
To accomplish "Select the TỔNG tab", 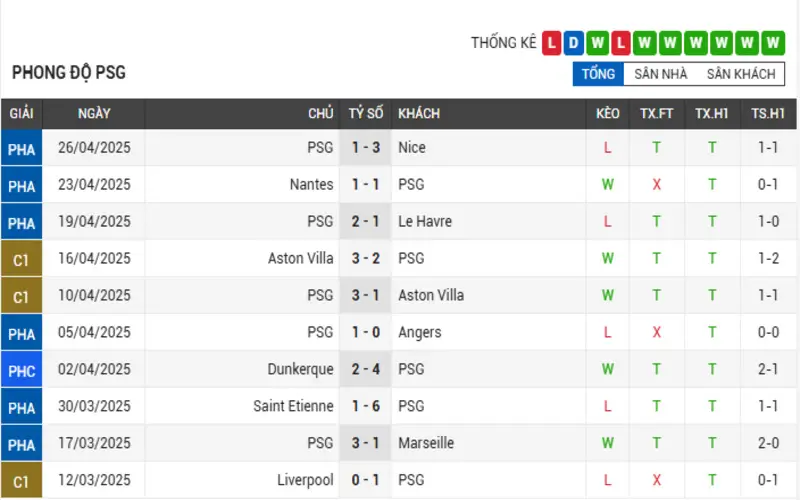I will pyautogui.click(x=598, y=74).
